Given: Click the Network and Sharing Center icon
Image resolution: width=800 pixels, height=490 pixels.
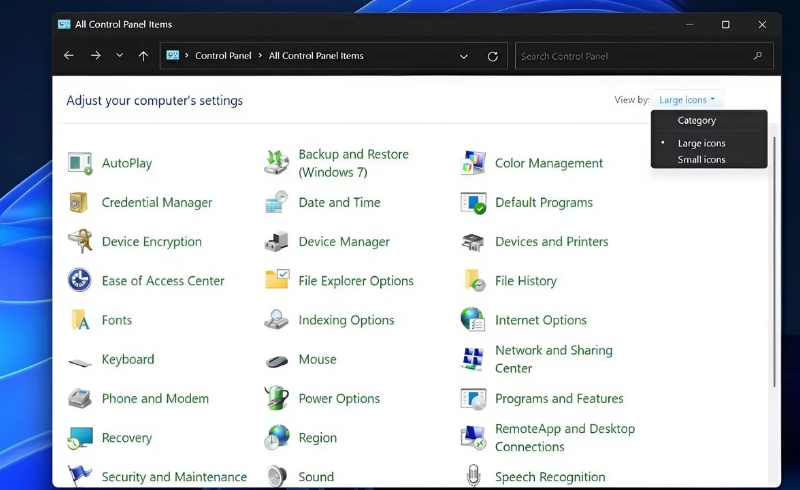Looking at the screenshot, I should pyautogui.click(x=473, y=359).
